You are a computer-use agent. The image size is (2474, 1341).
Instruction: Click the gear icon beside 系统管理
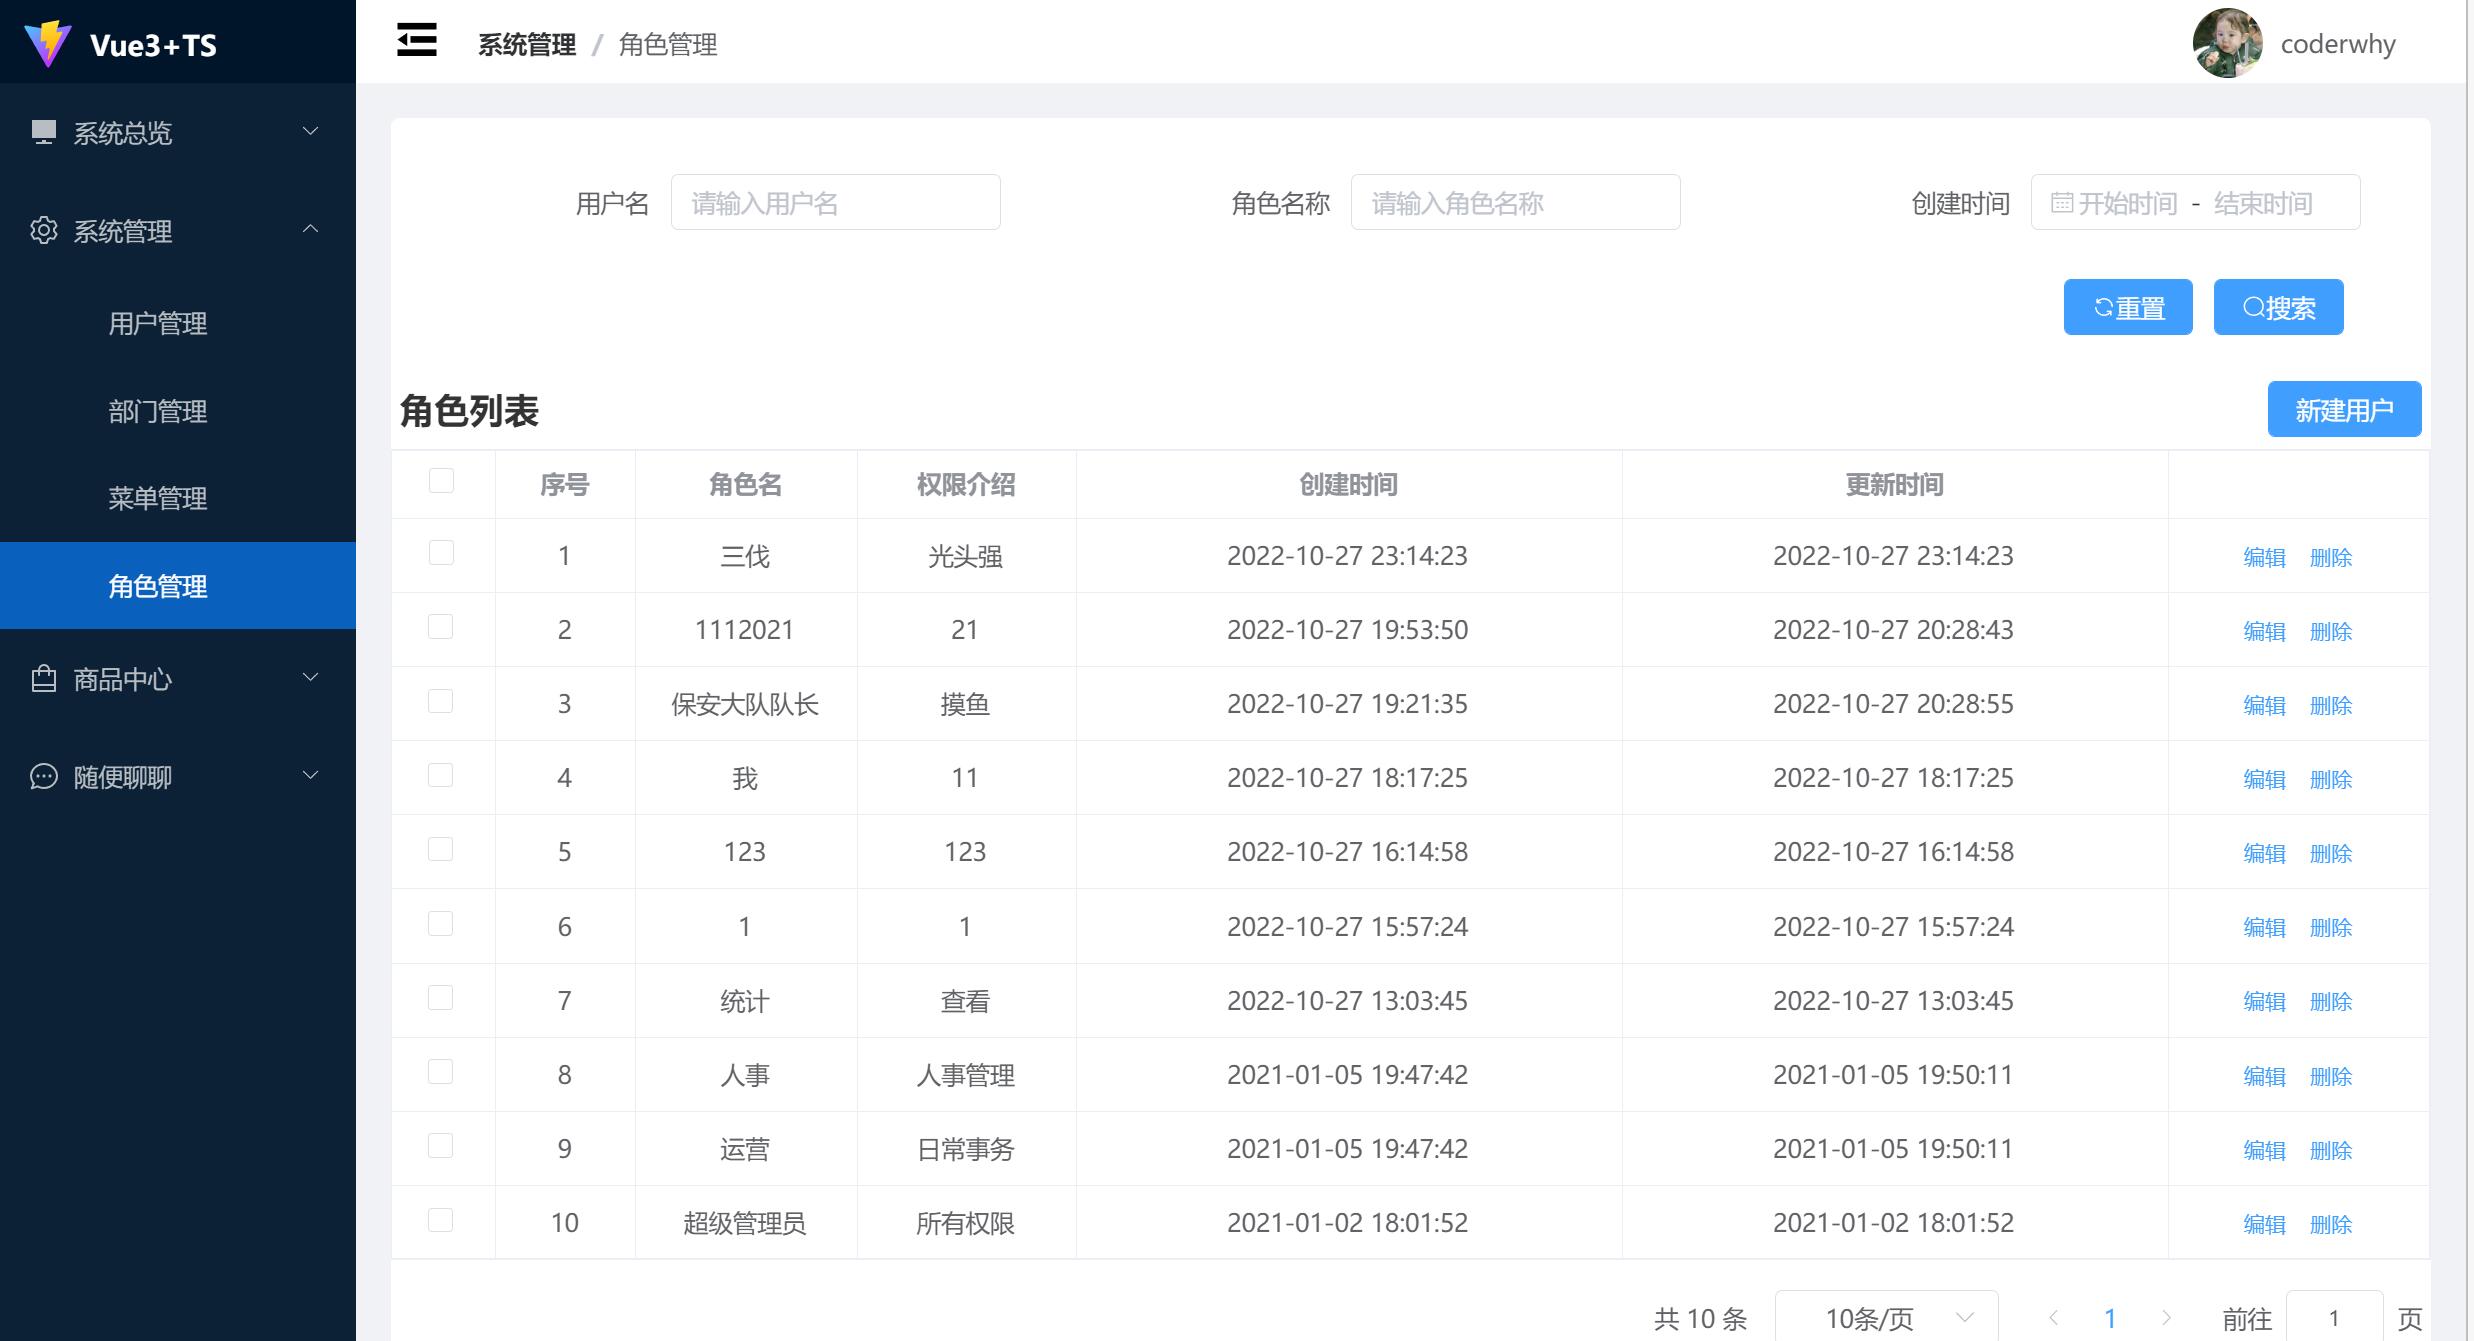point(43,230)
